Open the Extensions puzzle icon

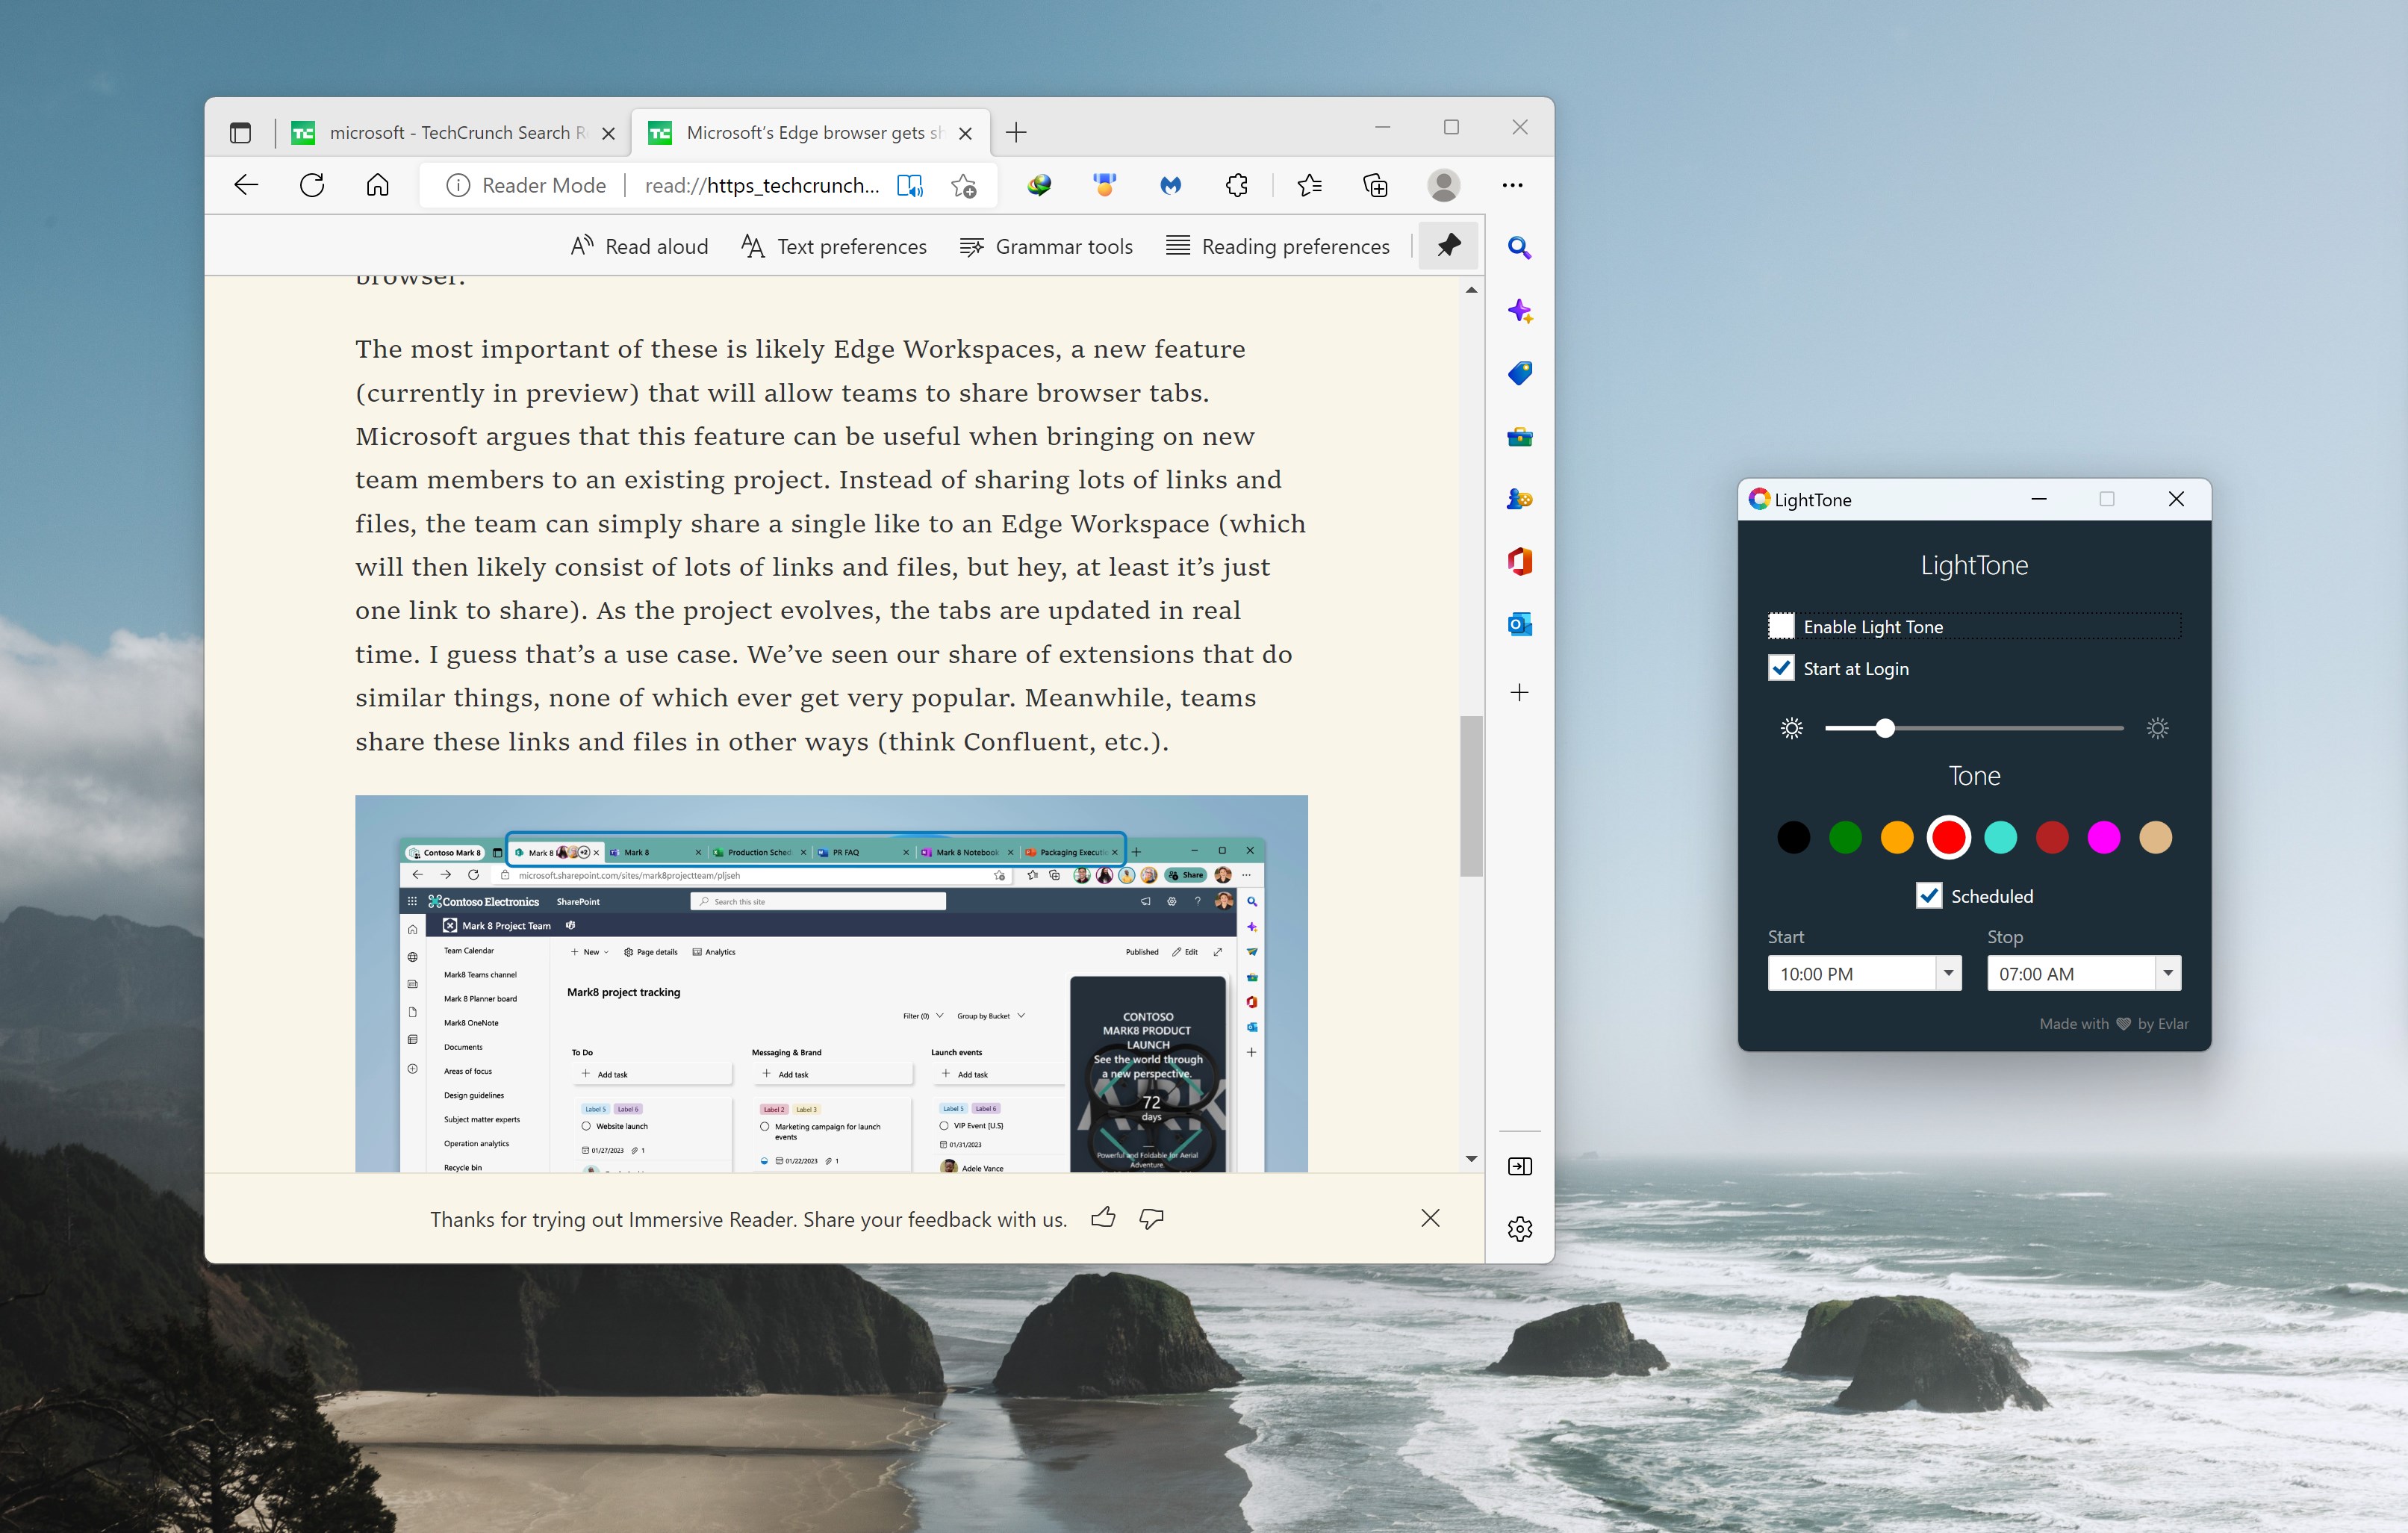tap(1237, 185)
